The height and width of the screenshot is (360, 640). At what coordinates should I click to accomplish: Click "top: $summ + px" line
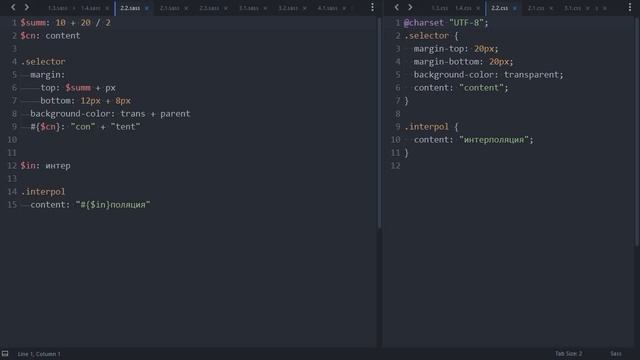point(78,88)
